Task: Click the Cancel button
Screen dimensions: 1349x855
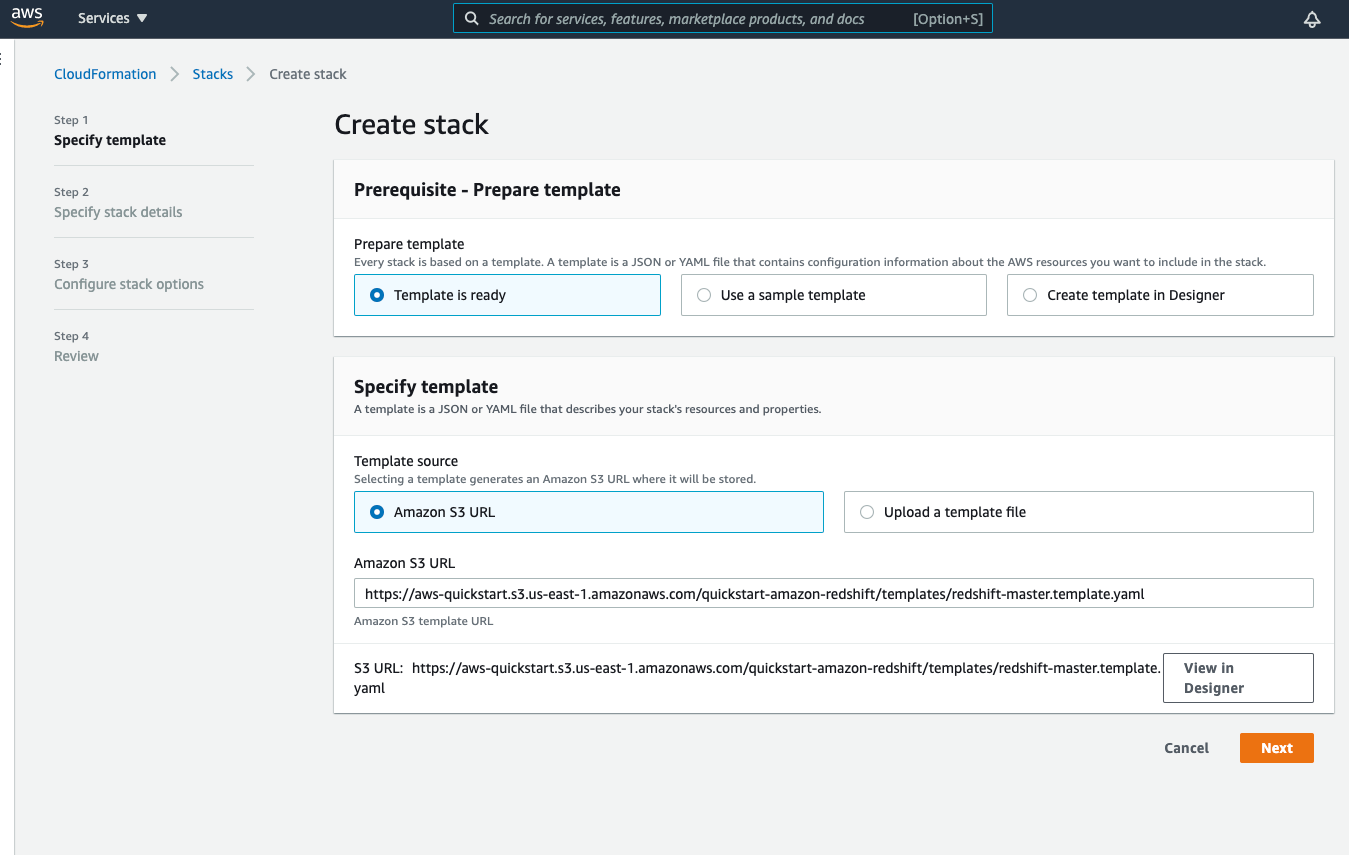Action: pyautogui.click(x=1186, y=748)
